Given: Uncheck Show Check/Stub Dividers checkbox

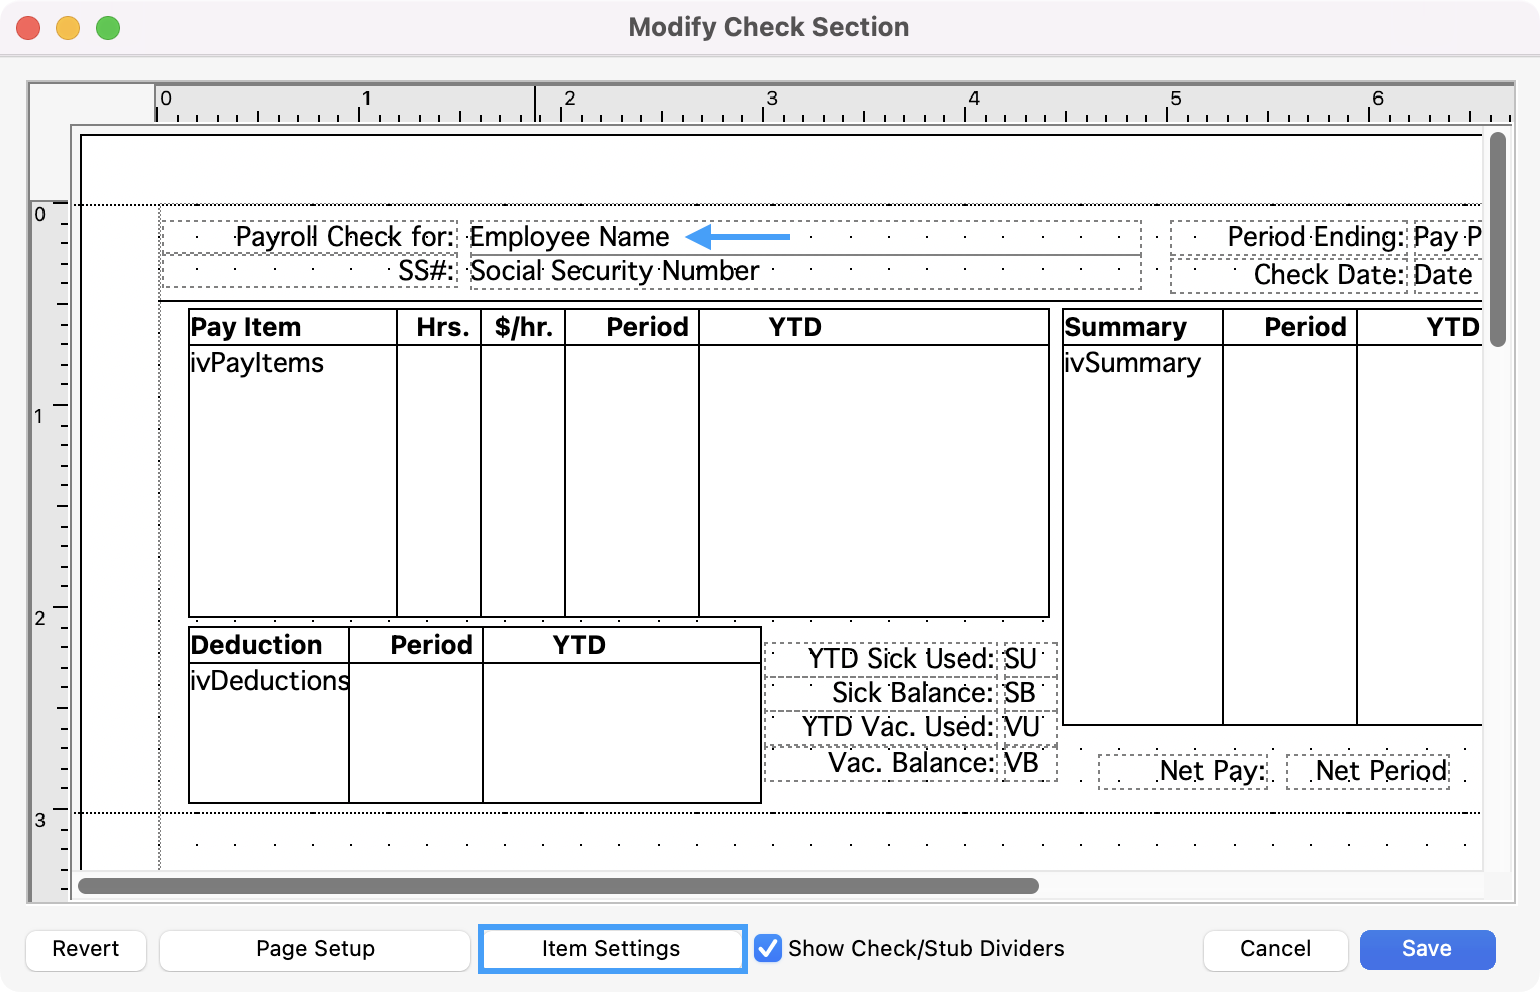Looking at the screenshot, I should coord(768,949).
